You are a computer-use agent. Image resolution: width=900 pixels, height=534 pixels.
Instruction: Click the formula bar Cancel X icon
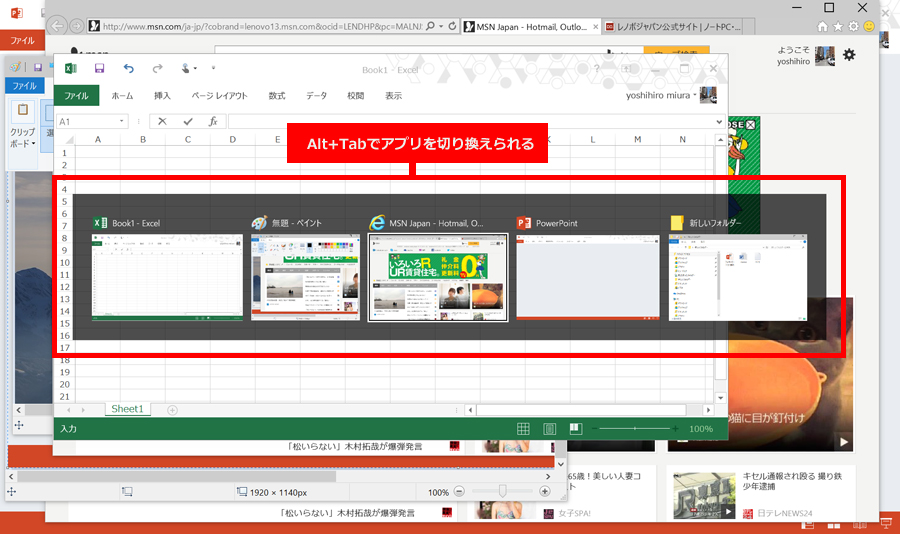[x=162, y=121]
